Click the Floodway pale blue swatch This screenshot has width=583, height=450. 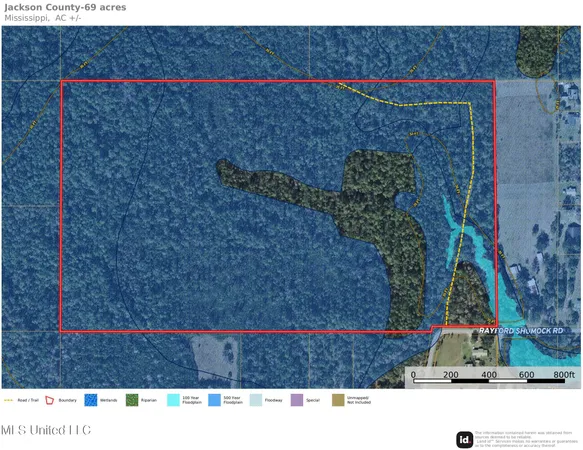tap(256, 400)
